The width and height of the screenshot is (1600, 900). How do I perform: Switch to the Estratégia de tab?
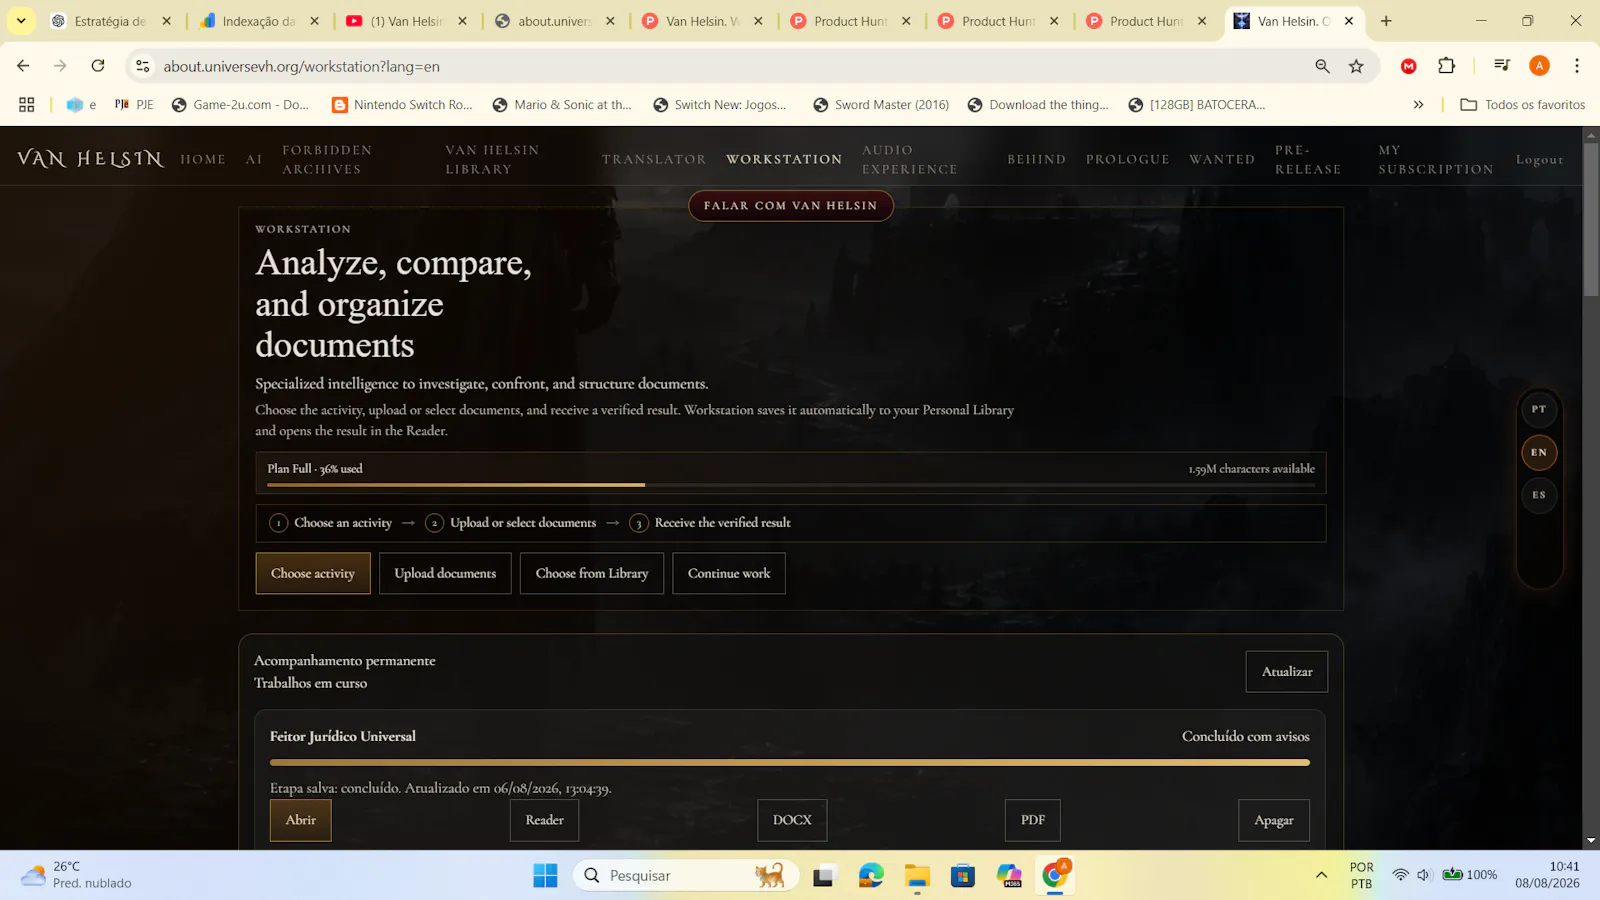[110, 21]
